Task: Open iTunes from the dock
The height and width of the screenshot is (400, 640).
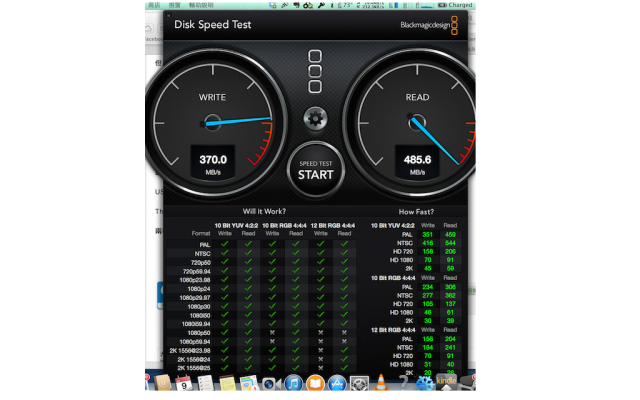Action: pyautogui.click(x=293, y=383)
